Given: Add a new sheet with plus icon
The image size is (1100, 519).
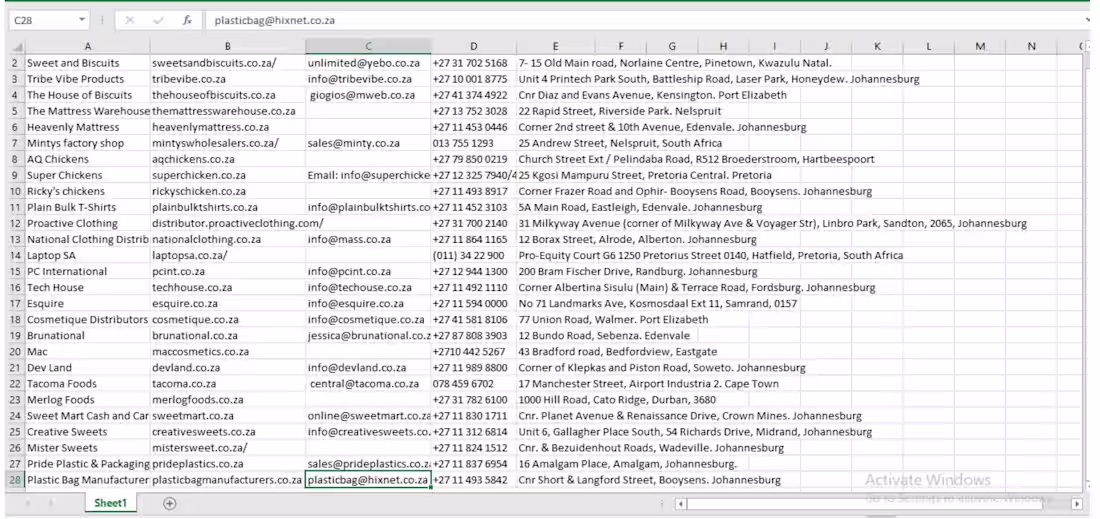Looking at the screenshot, I should 169,503.
